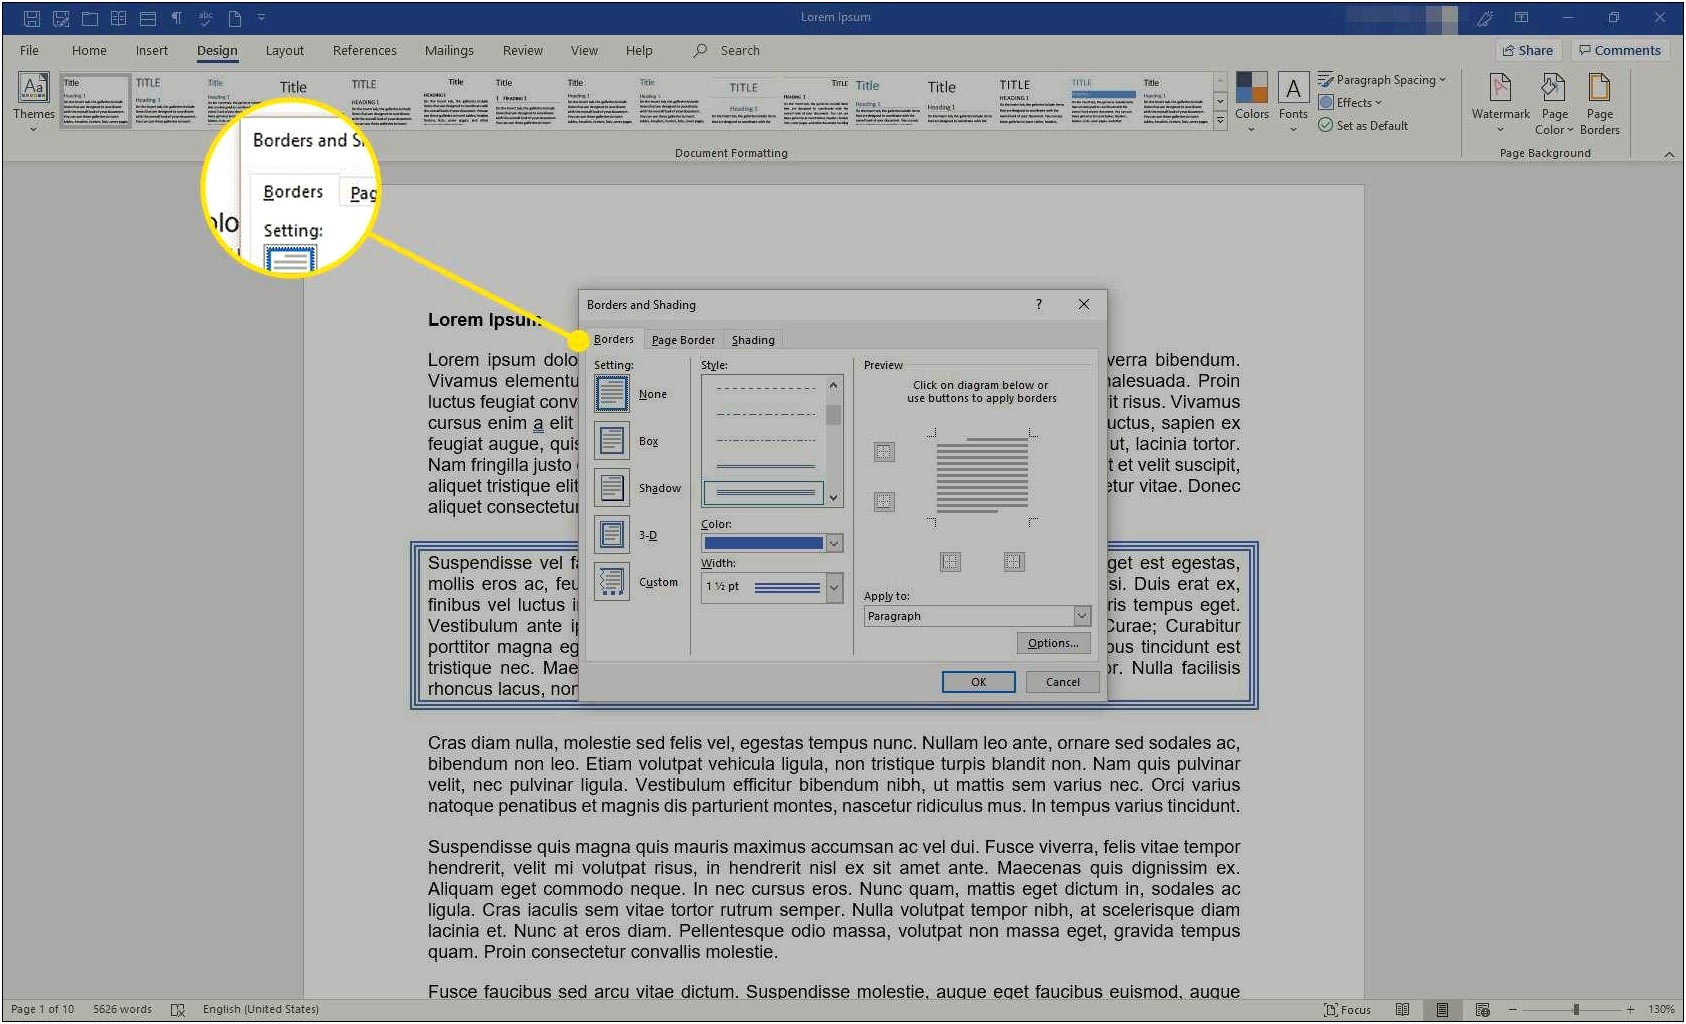1686x1024 pixels.
Task: Toggle the bottom border button in Preview
Action: (884, 501)
